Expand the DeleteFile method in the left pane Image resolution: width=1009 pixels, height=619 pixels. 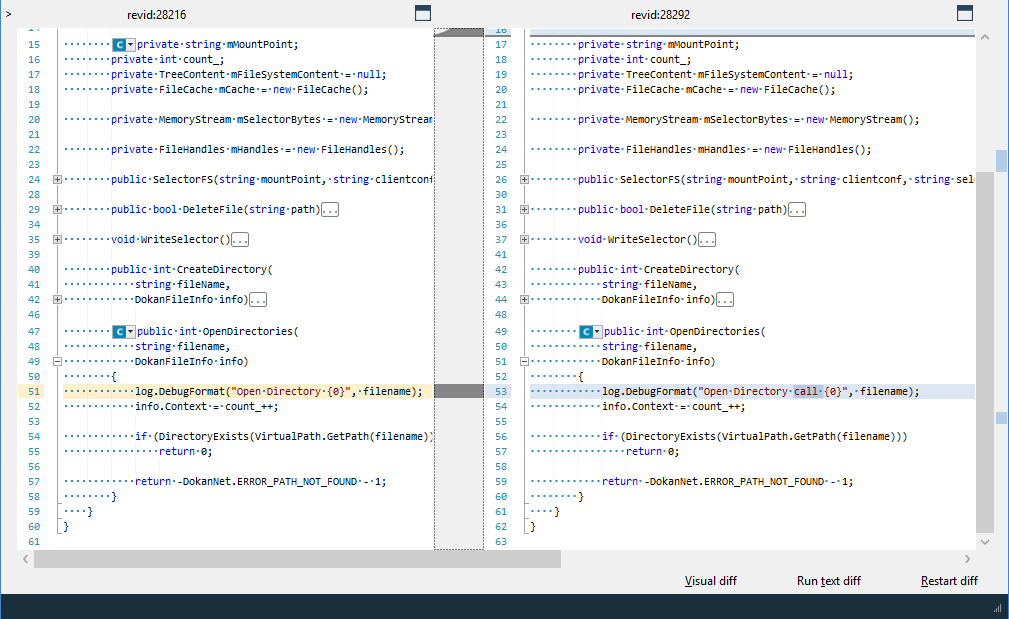pos(57,209)
